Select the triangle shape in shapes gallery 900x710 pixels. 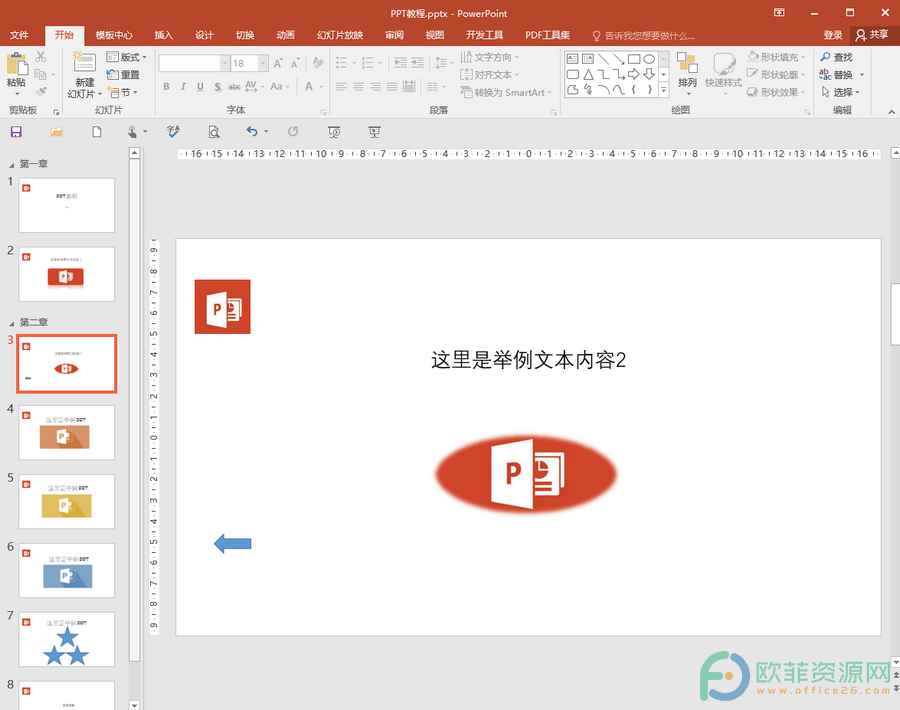[x=588, y=75]
